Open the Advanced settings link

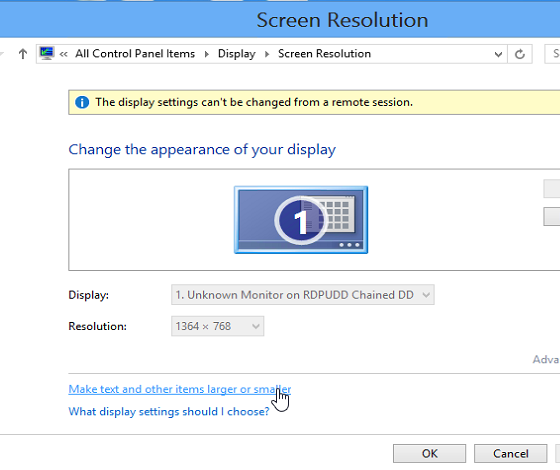[546, 359]
